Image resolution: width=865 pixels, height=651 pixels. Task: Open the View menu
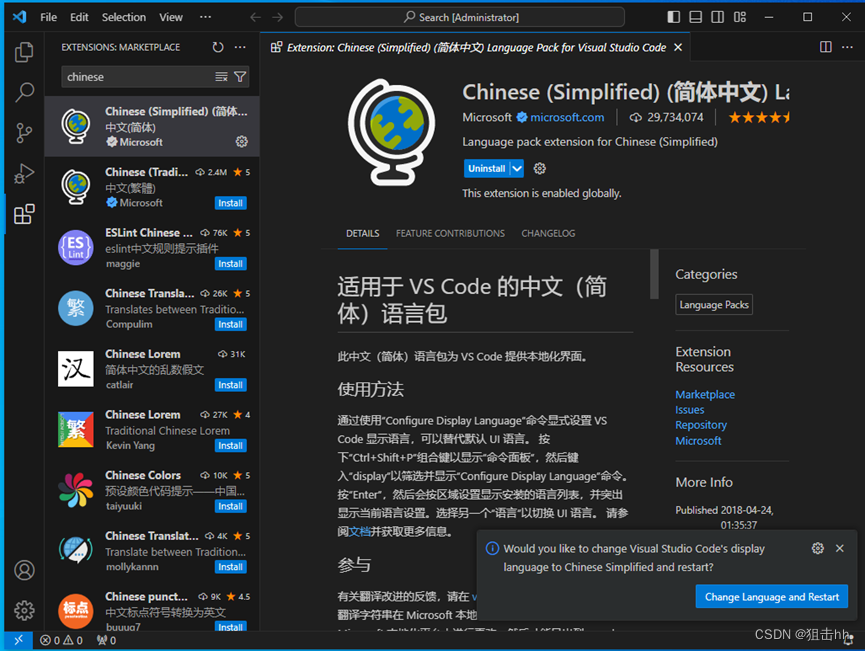point(171,17)
